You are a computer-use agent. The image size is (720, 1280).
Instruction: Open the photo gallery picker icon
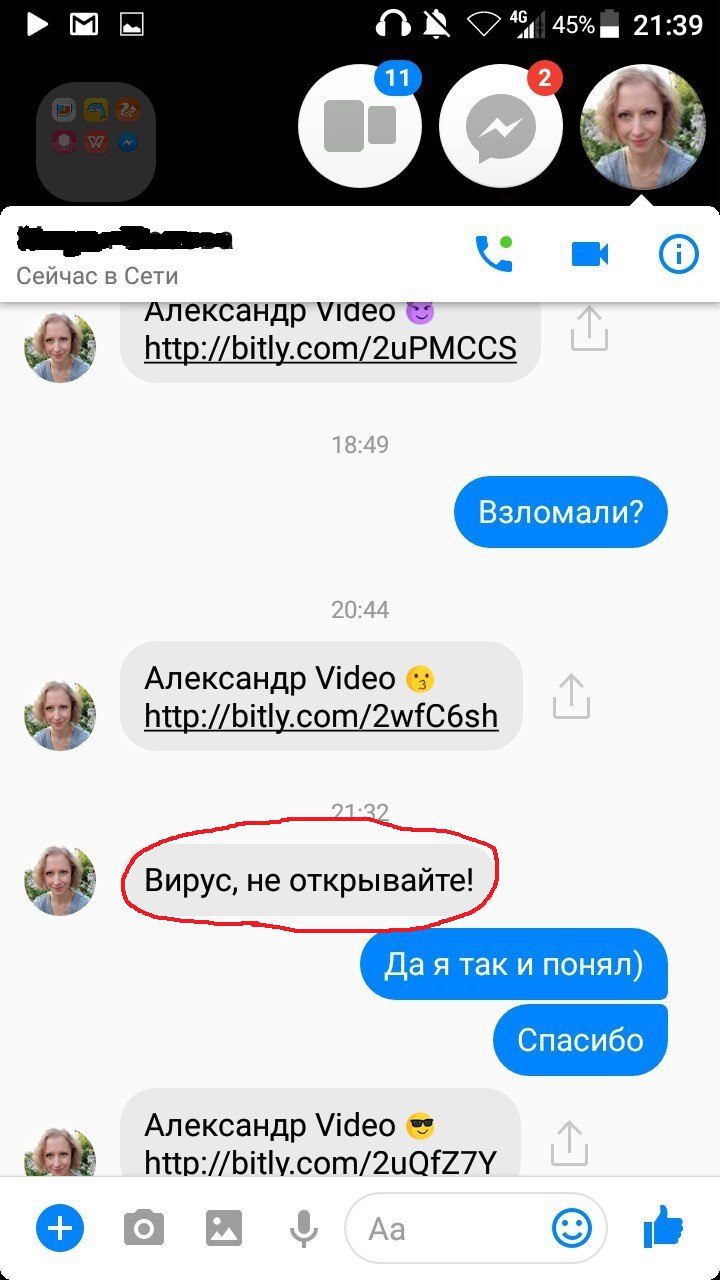click(x=226, y=1228)
